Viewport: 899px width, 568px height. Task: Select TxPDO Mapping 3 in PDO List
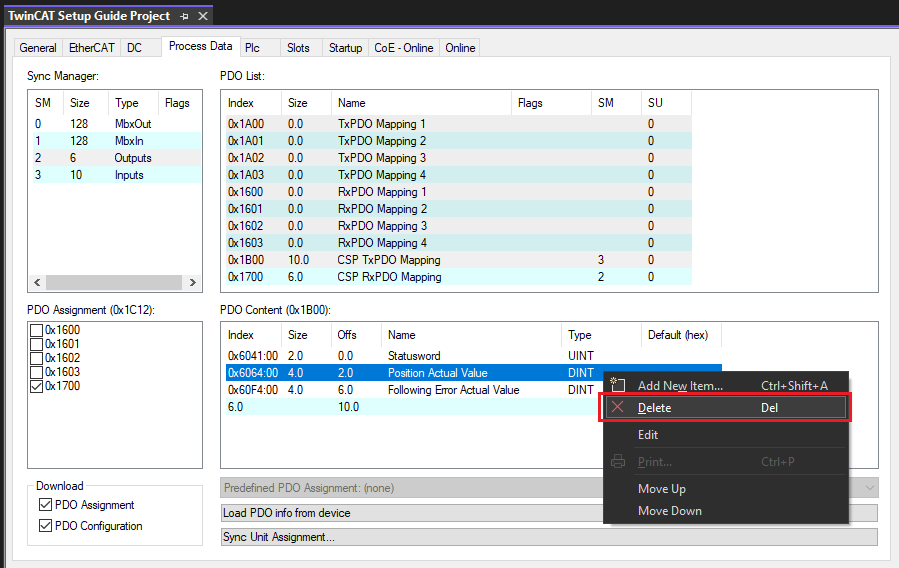click(x=459, y=158)
